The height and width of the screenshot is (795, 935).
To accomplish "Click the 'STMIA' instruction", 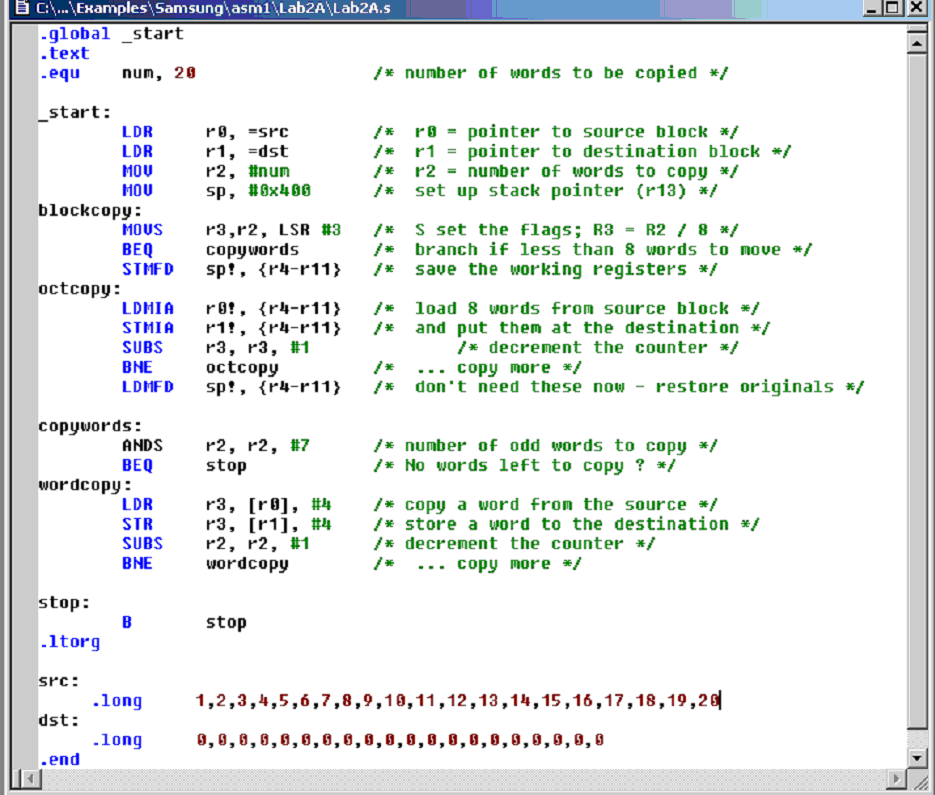I will (148, 328).
